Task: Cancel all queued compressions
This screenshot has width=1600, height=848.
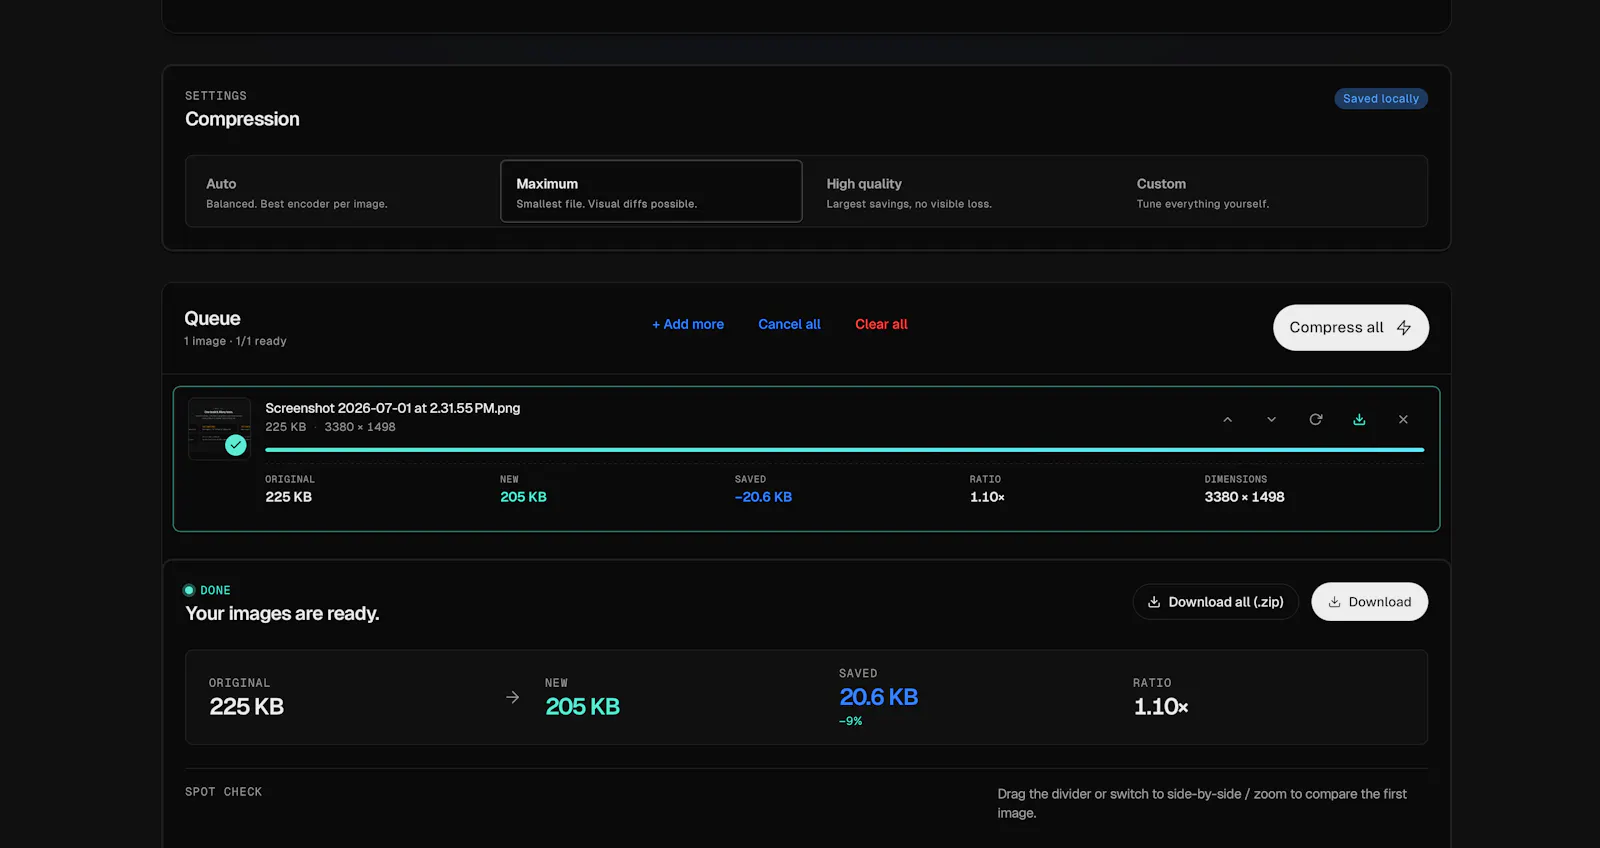Action: point(789,324)
